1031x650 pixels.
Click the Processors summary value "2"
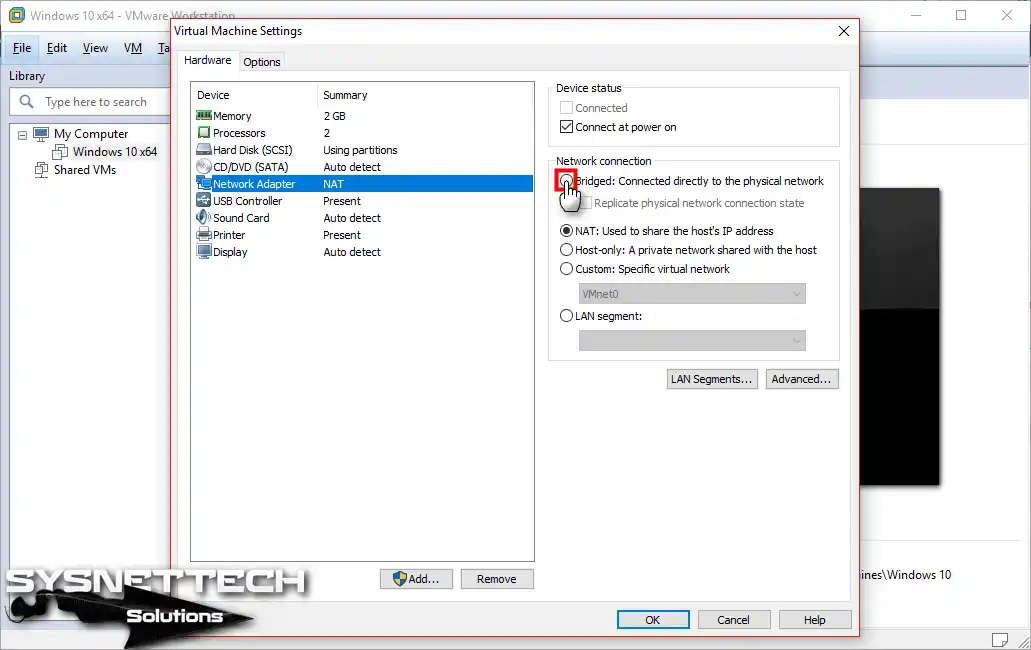point(327,133)
